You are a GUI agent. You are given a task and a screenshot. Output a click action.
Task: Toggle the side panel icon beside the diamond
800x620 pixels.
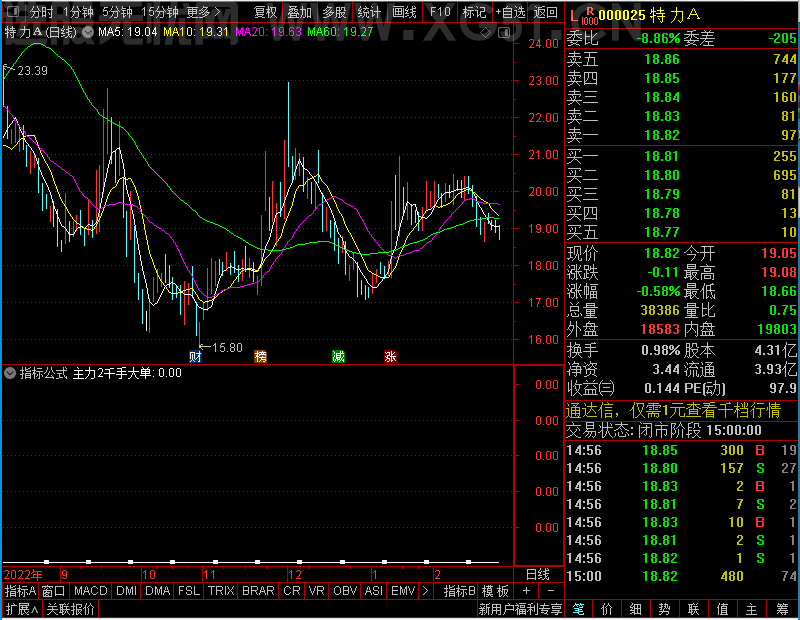click(x=504, y=33)
